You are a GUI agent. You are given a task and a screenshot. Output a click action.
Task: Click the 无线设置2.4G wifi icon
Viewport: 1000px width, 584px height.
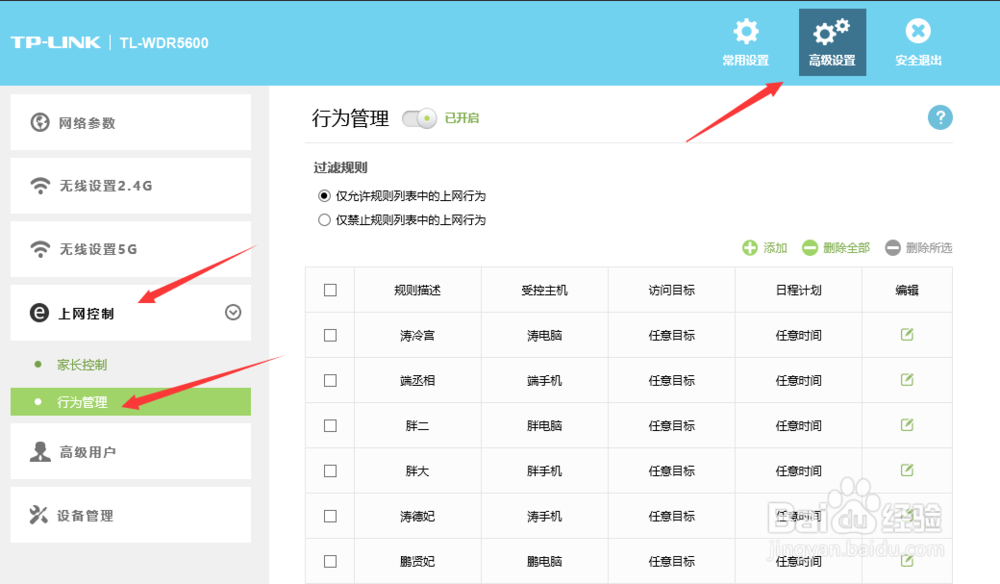(x=40, y=186)
